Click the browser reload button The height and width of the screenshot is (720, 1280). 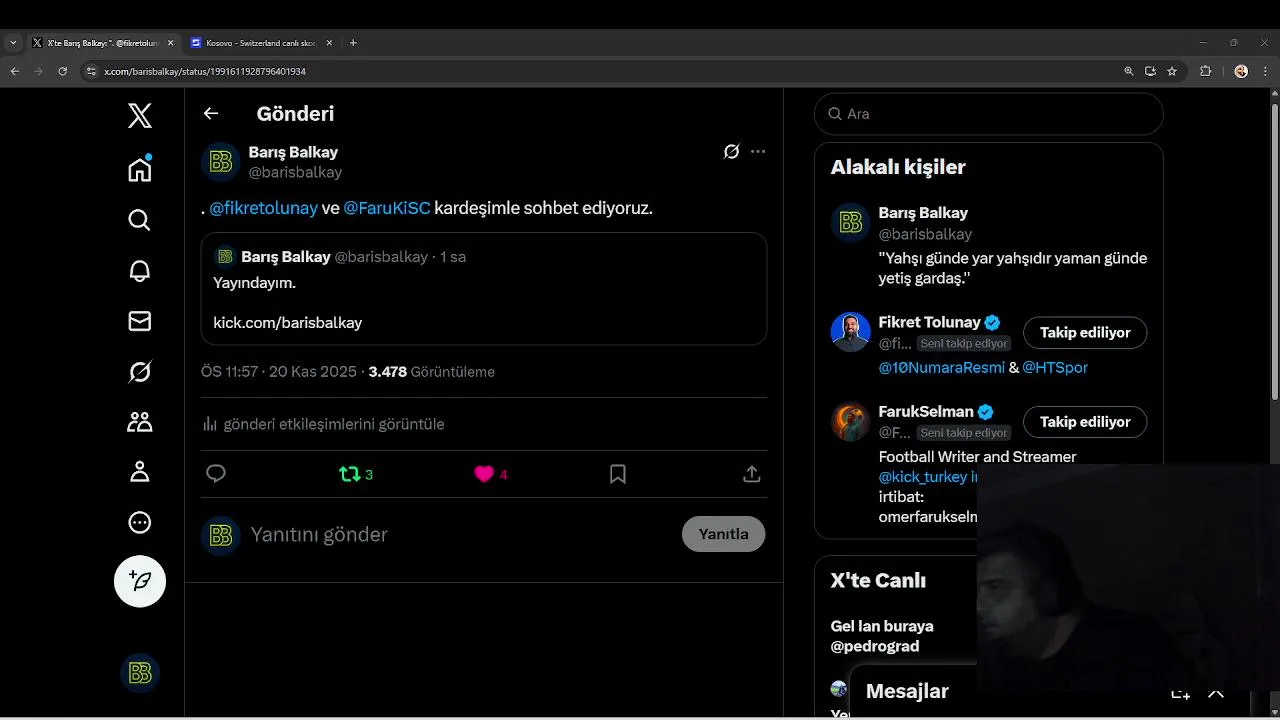point(62,71)
